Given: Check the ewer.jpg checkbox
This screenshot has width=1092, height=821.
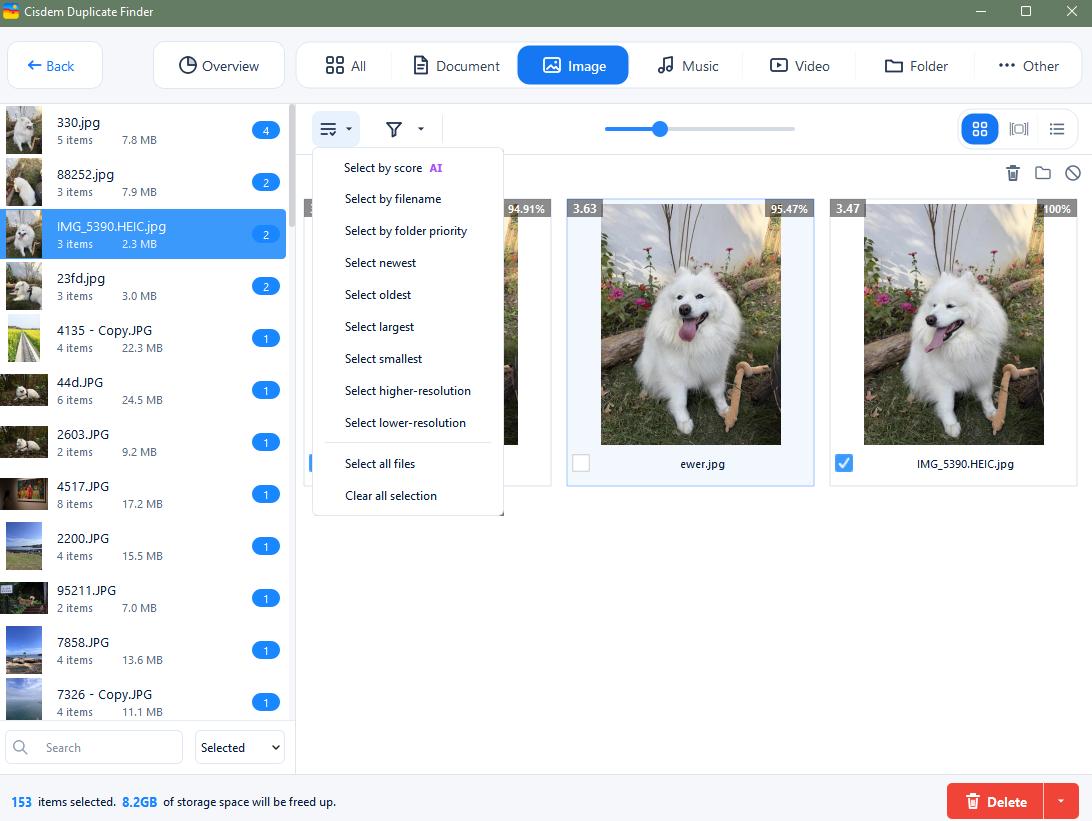Looking at the screenshot, I should [581, 463].
